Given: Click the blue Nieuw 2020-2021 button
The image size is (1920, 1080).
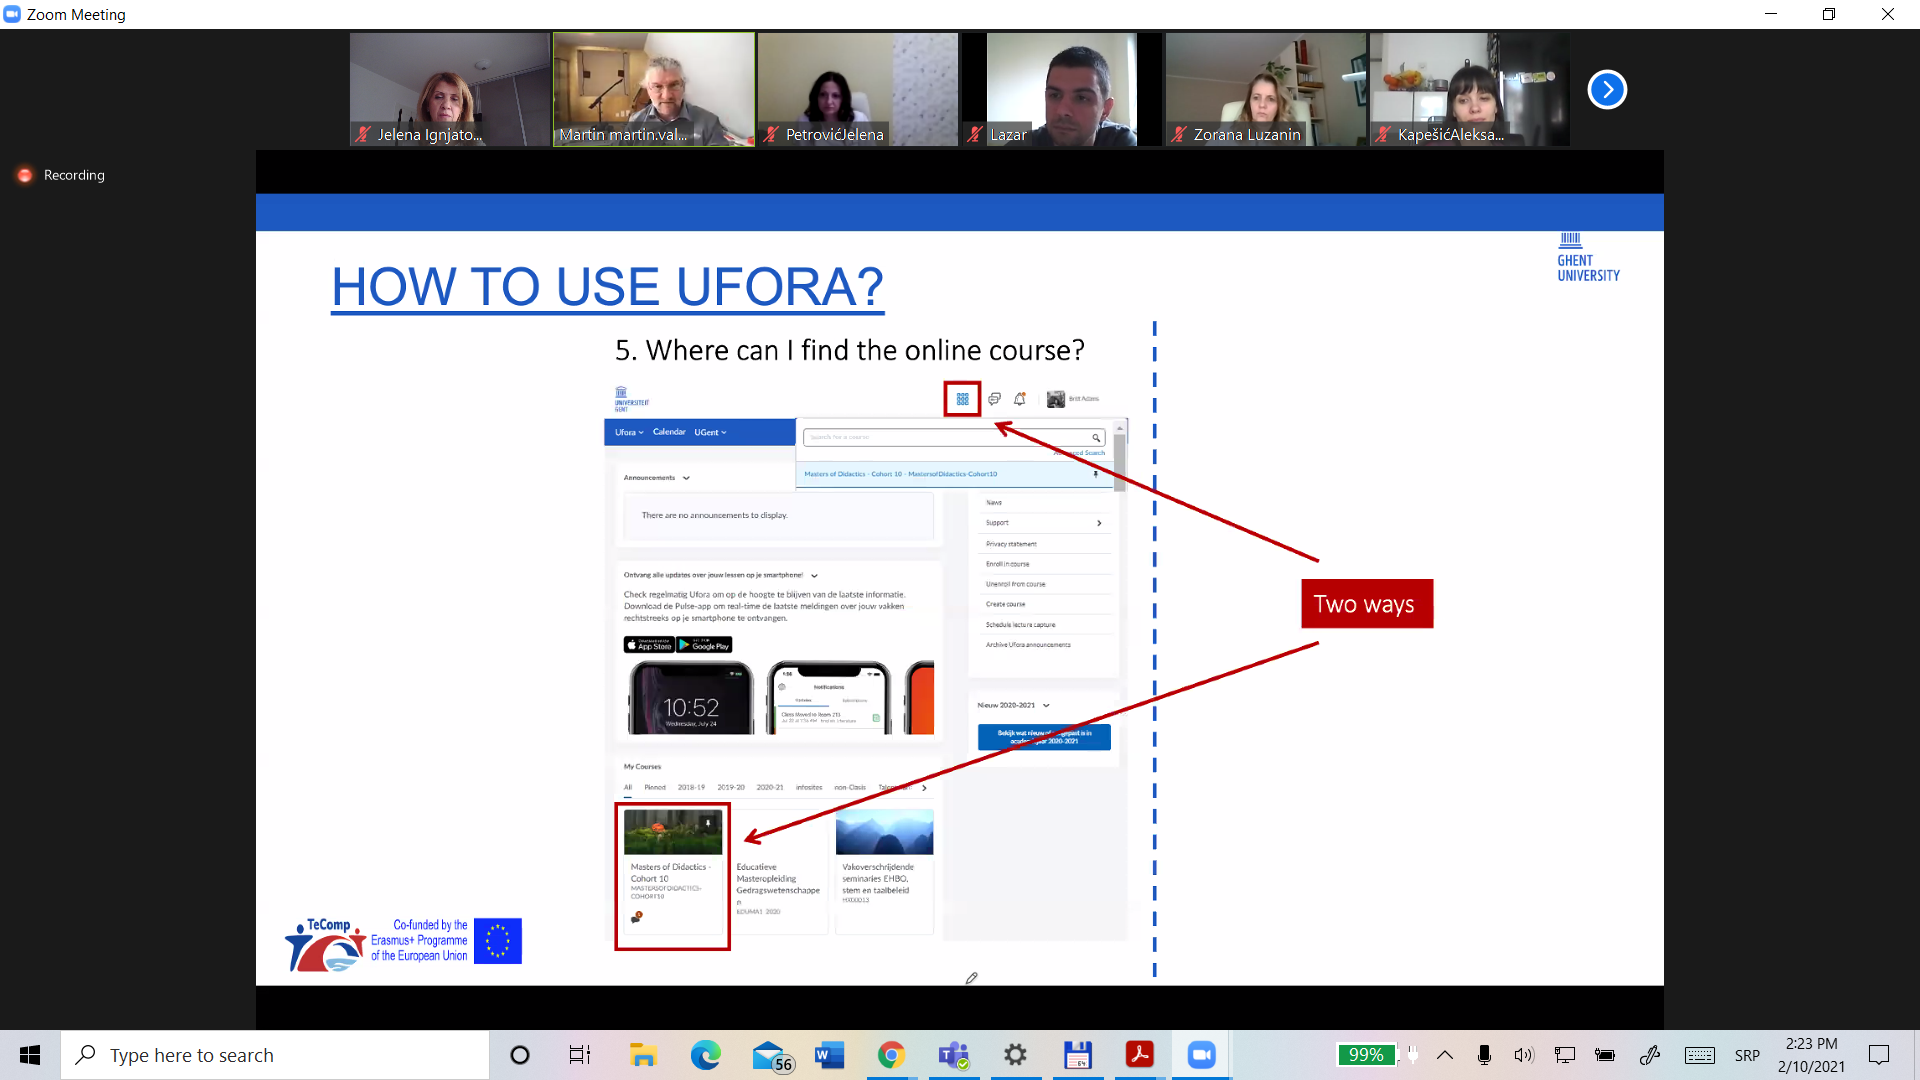Looking at the screenshot, I should click(1044, 737).
